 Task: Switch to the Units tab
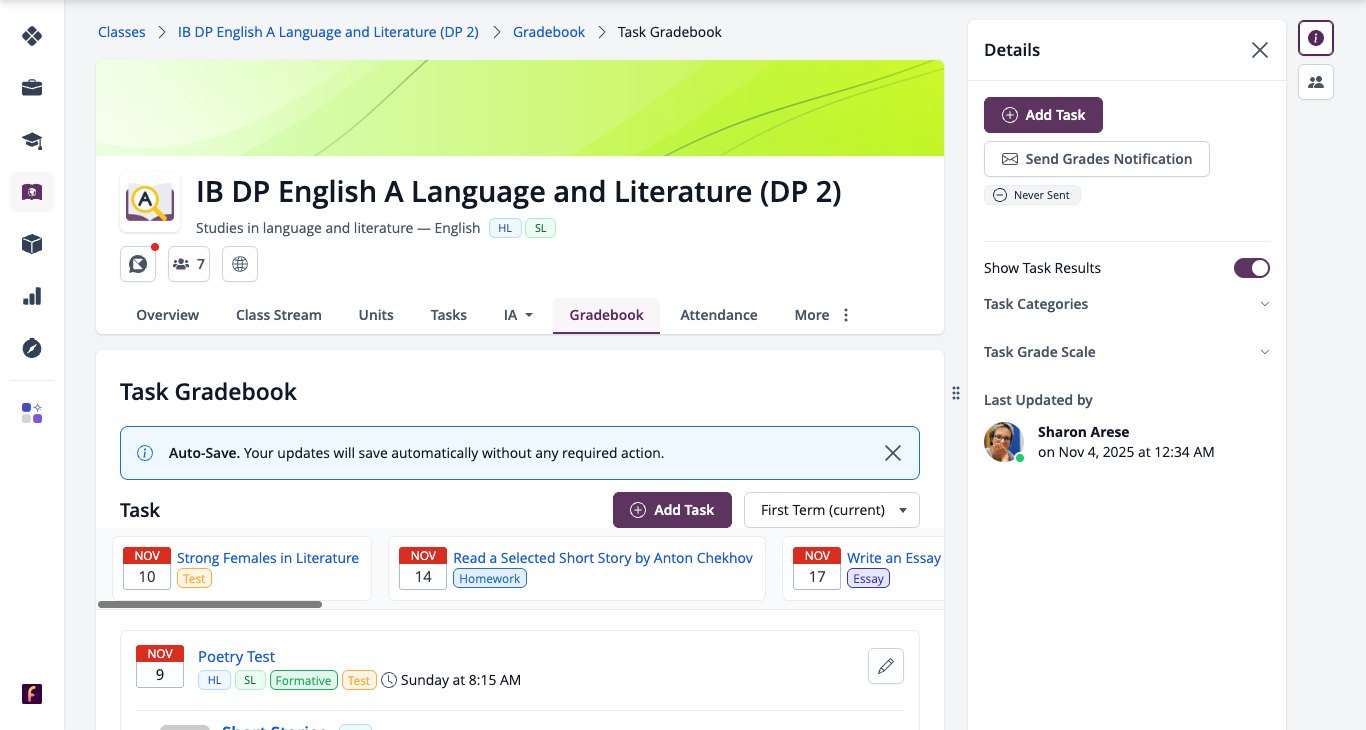coord(376,315)
